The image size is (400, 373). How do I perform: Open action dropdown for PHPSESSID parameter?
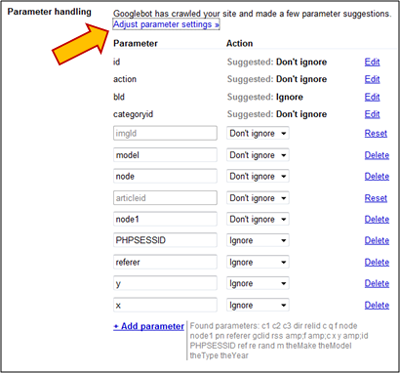(258, 240)
